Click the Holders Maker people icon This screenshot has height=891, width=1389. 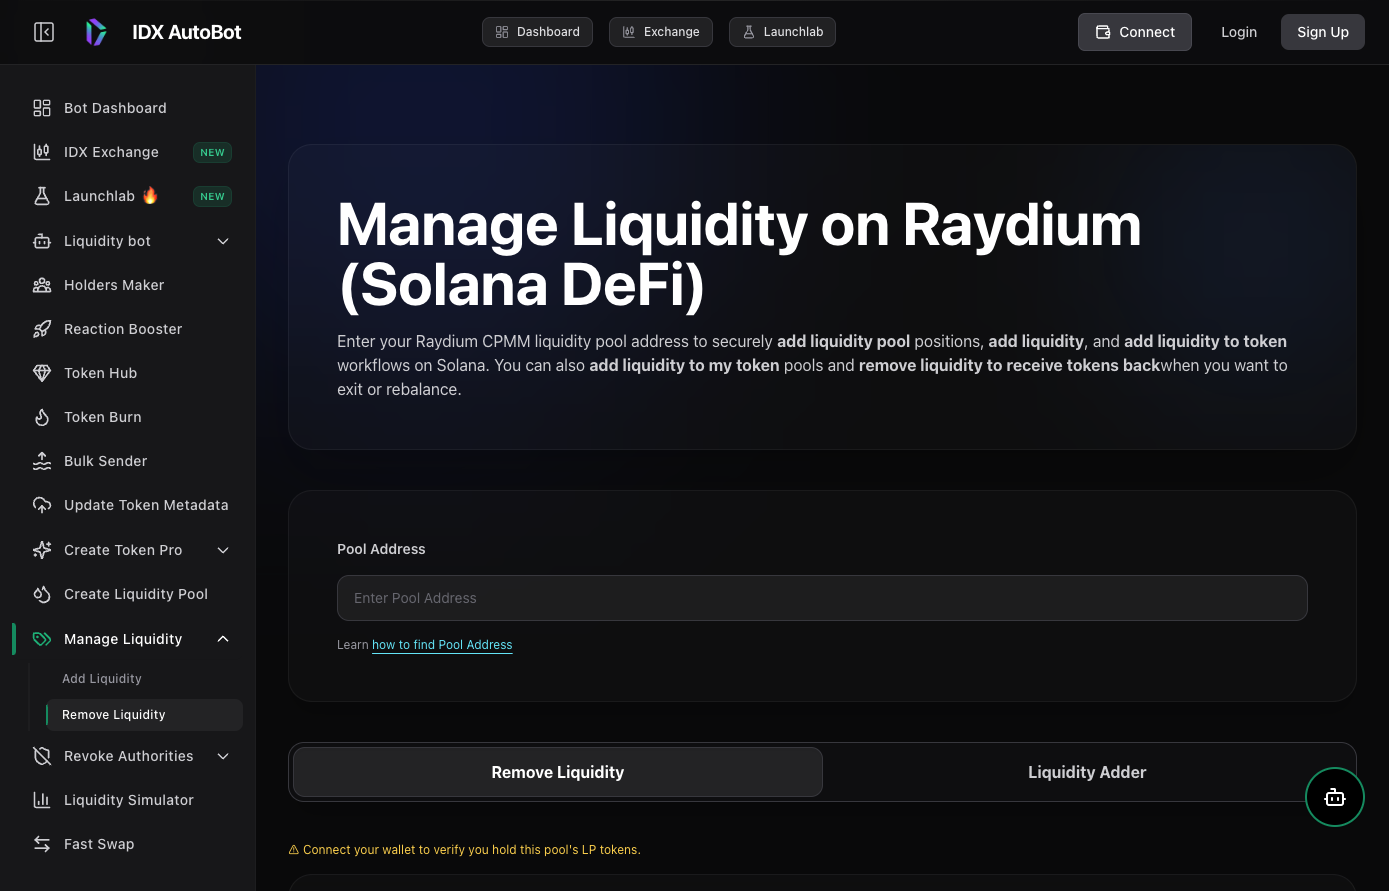42,285
